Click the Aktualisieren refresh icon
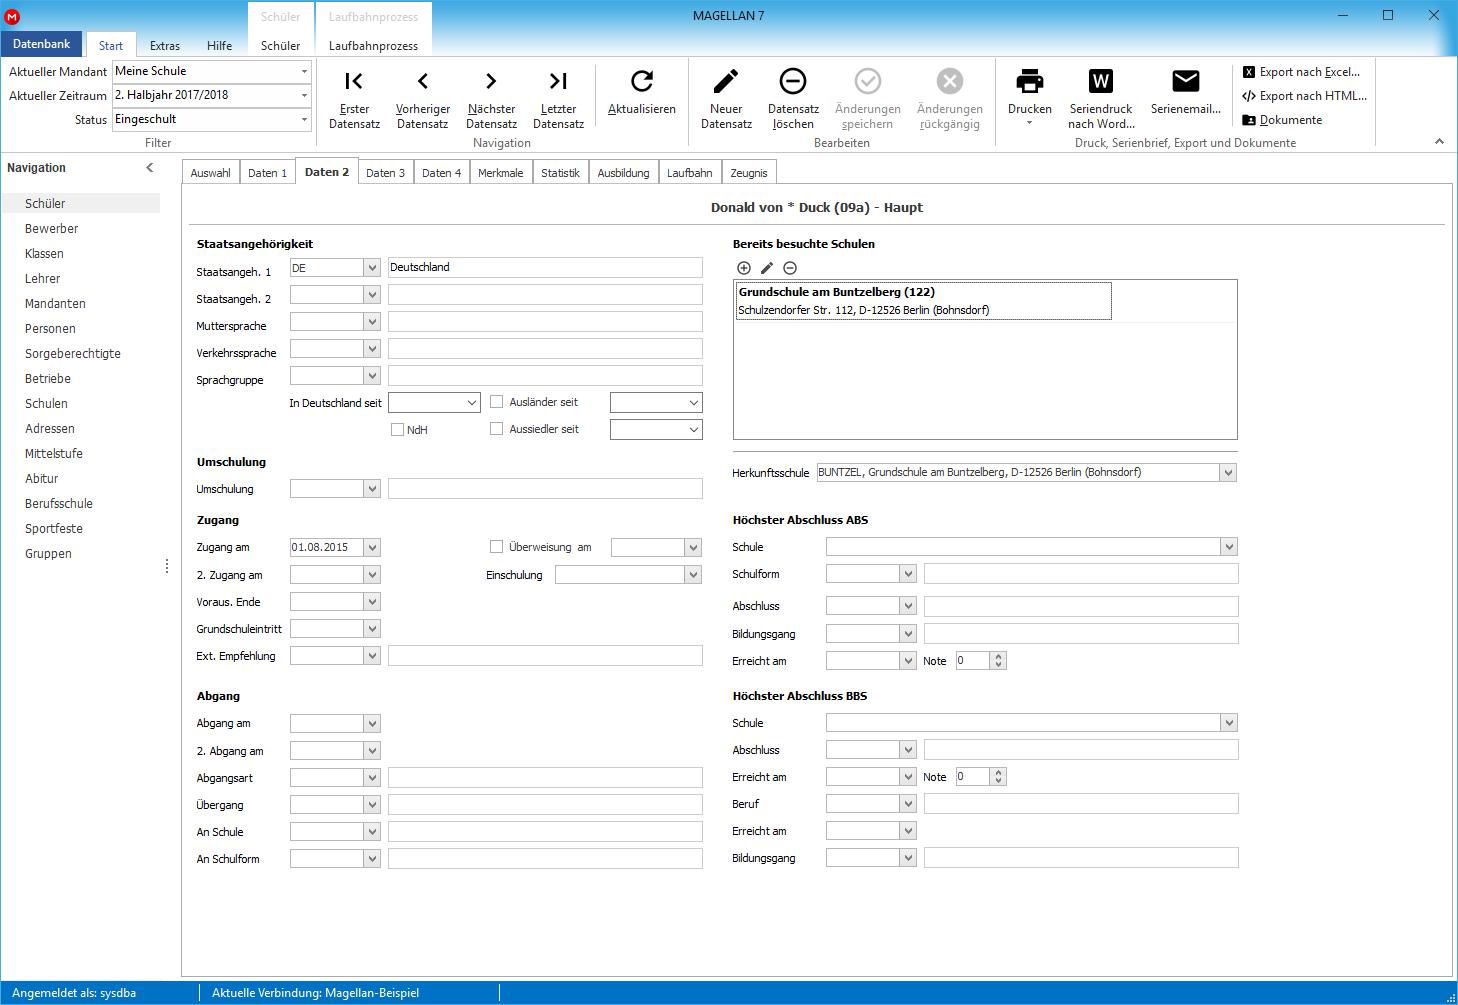Image resolution: width=1458 pixels, height=1005 pixels. tap(642, 81)
